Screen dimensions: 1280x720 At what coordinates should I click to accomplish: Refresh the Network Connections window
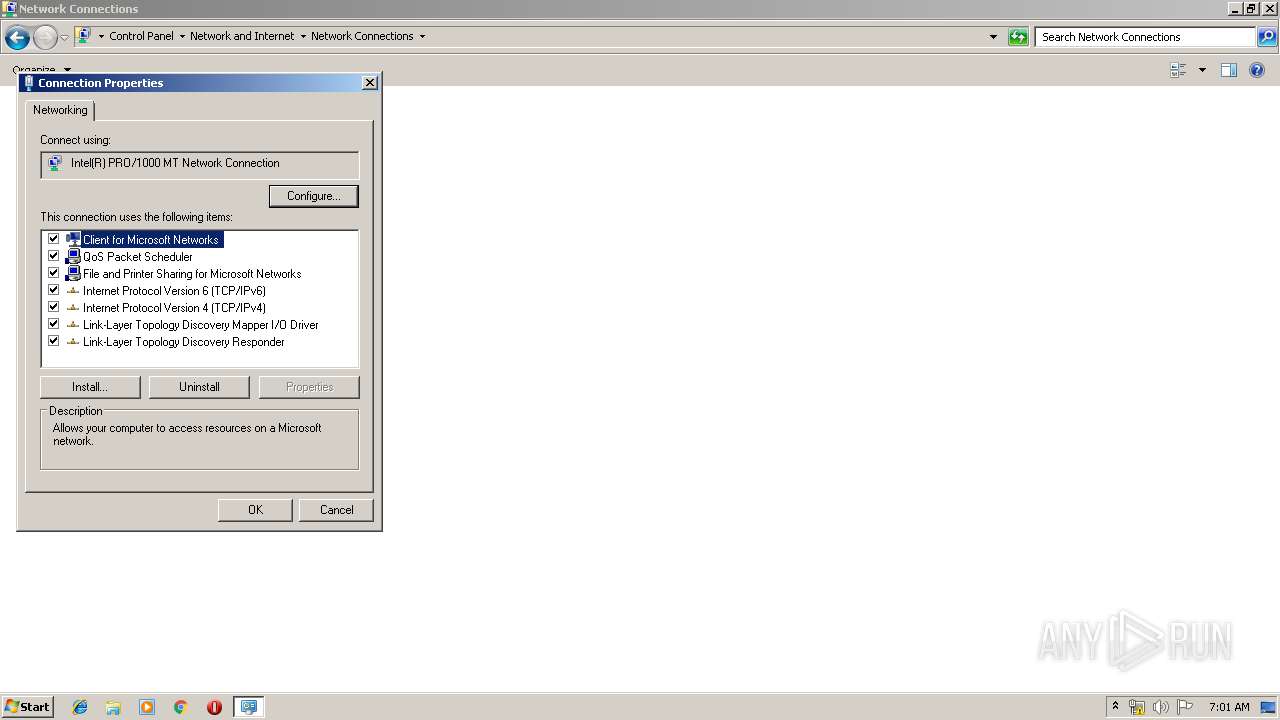pos(1018,37)
